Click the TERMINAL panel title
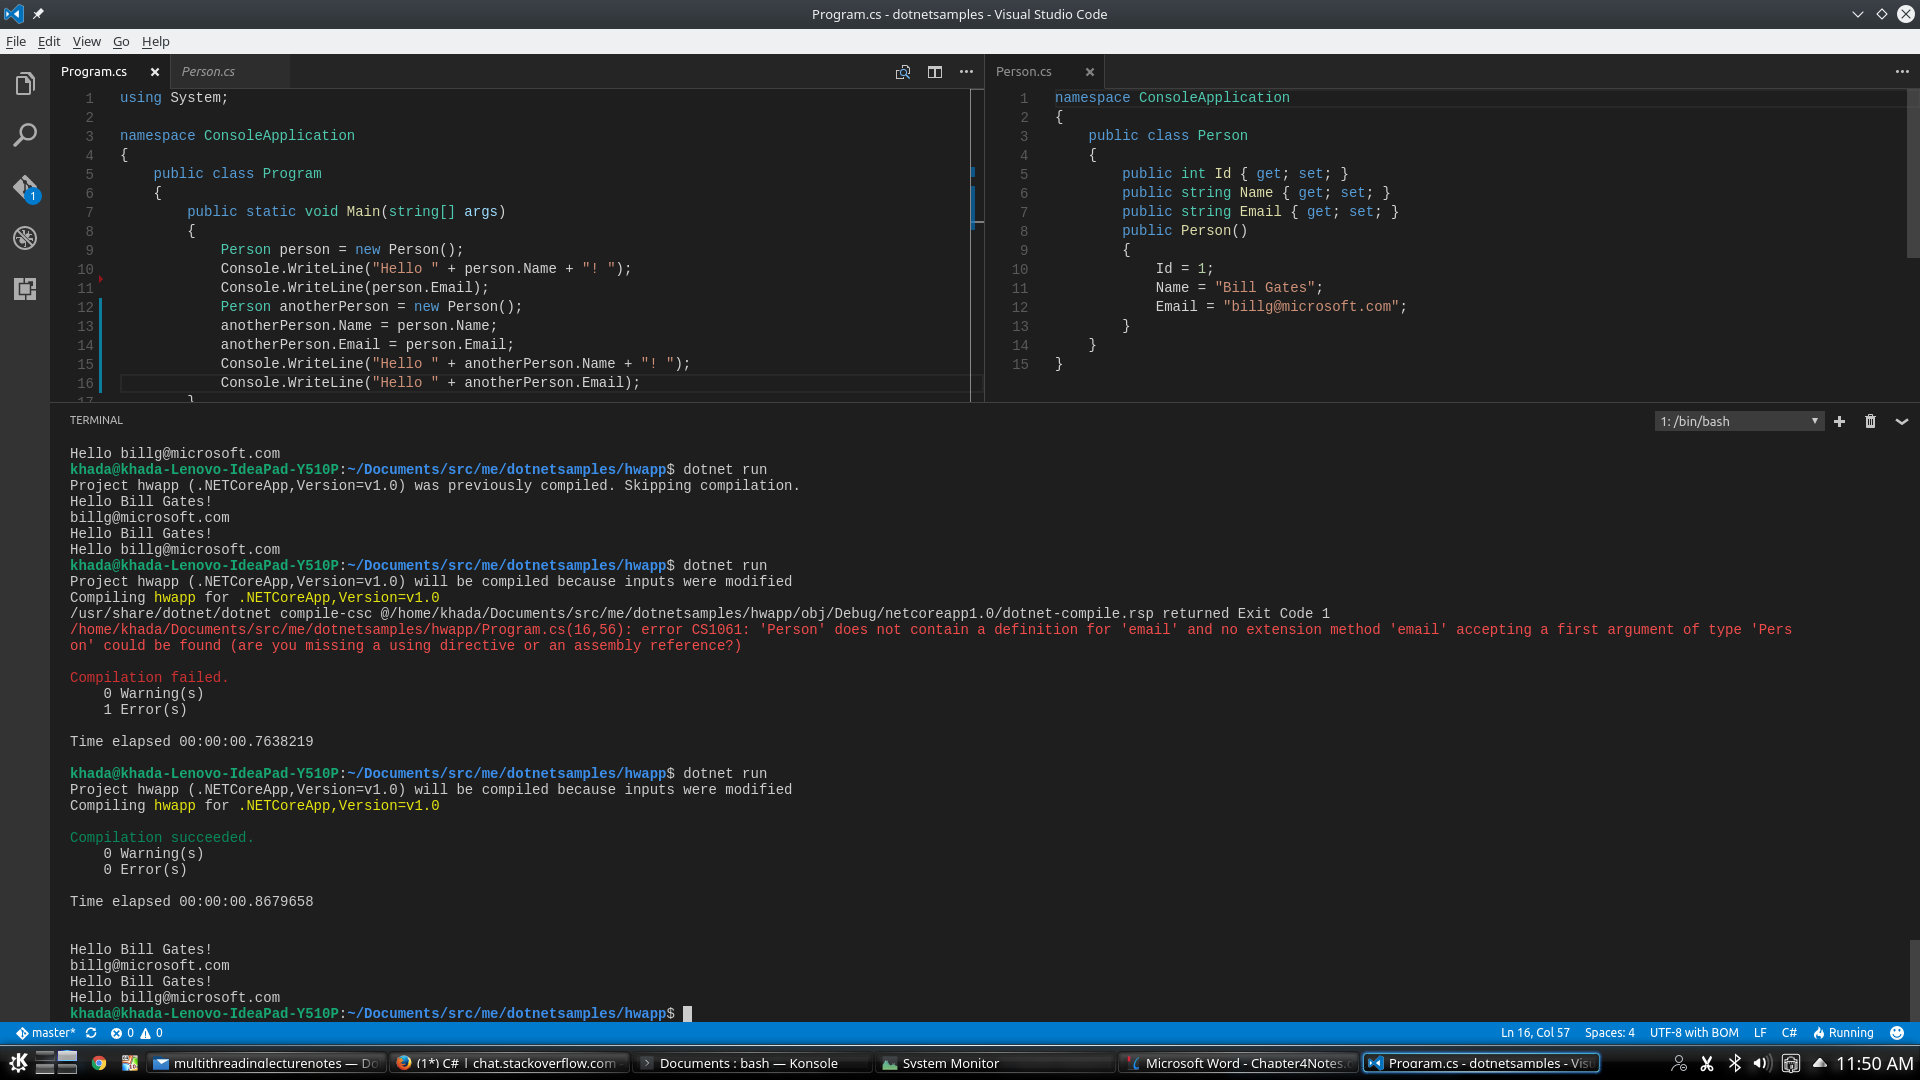 point(96,420)
